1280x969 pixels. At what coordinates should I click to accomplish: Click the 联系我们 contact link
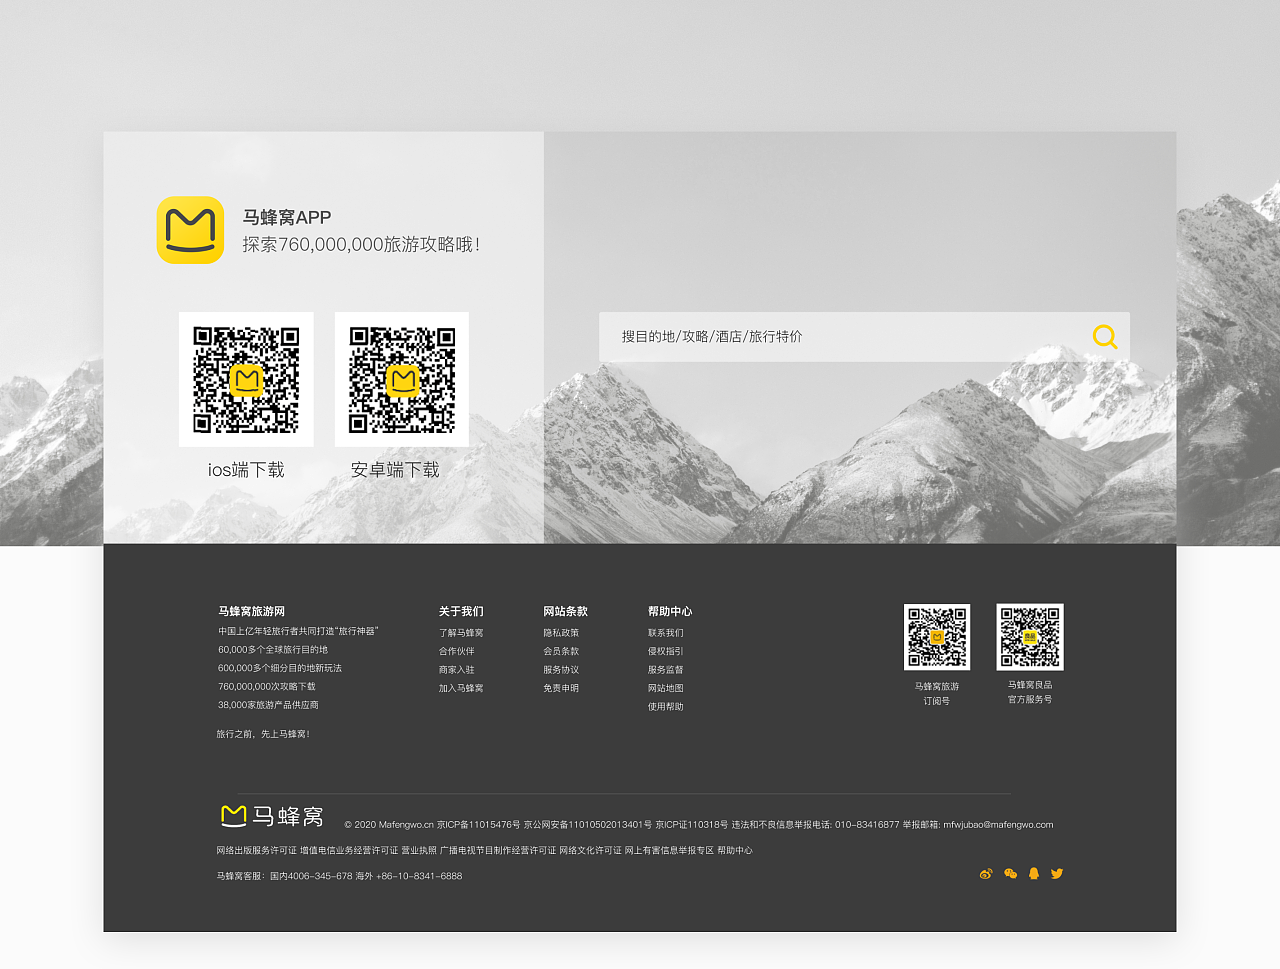[666, 632]
